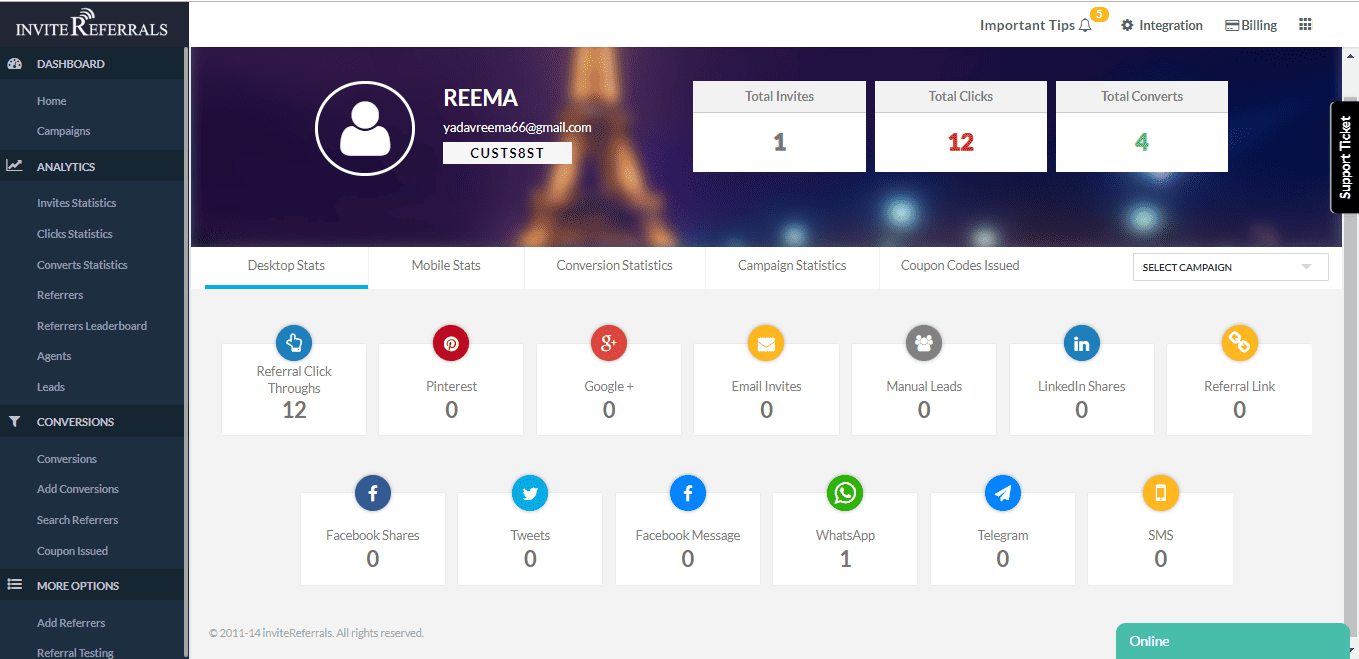This screenshot has height=659, width=1359.
Task: Open the Support Ticket side panel
Action: pos(1345,157)
